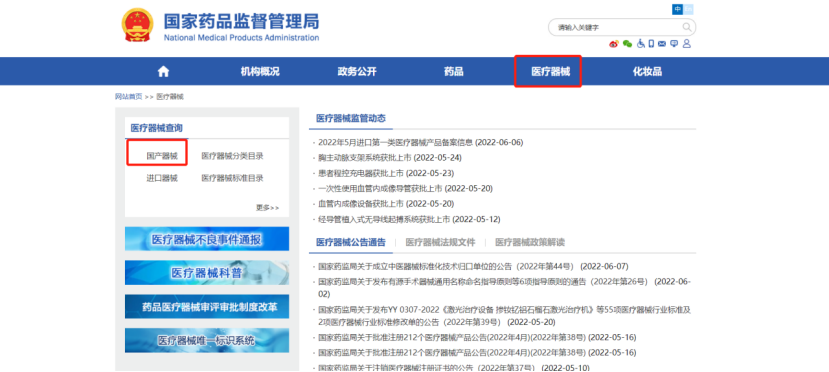Image resolution: width=829 pixels, height=372 pixels.
Task: Open the WeChat icon link
Action: tap(628, 44)
